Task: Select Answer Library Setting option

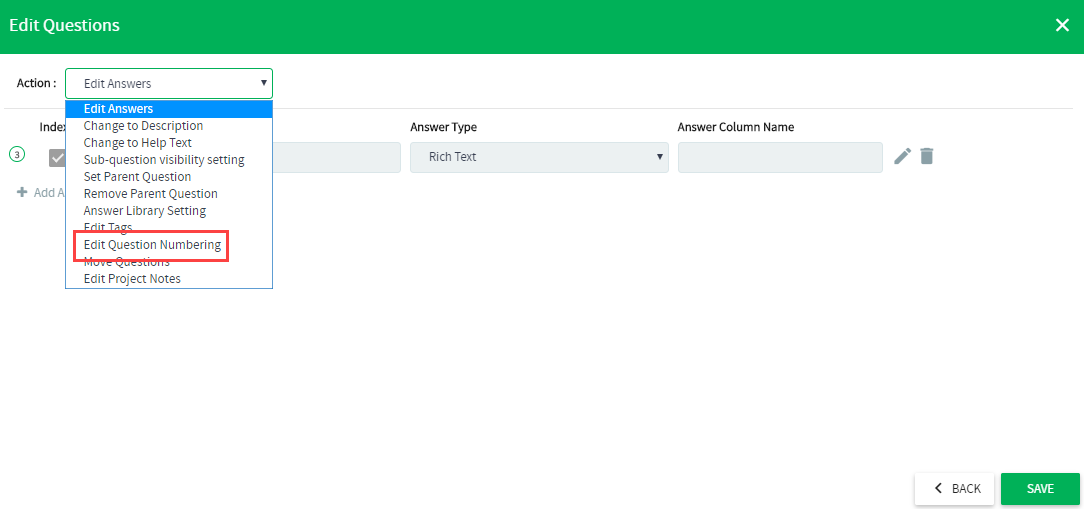Action: pos(169,210)
